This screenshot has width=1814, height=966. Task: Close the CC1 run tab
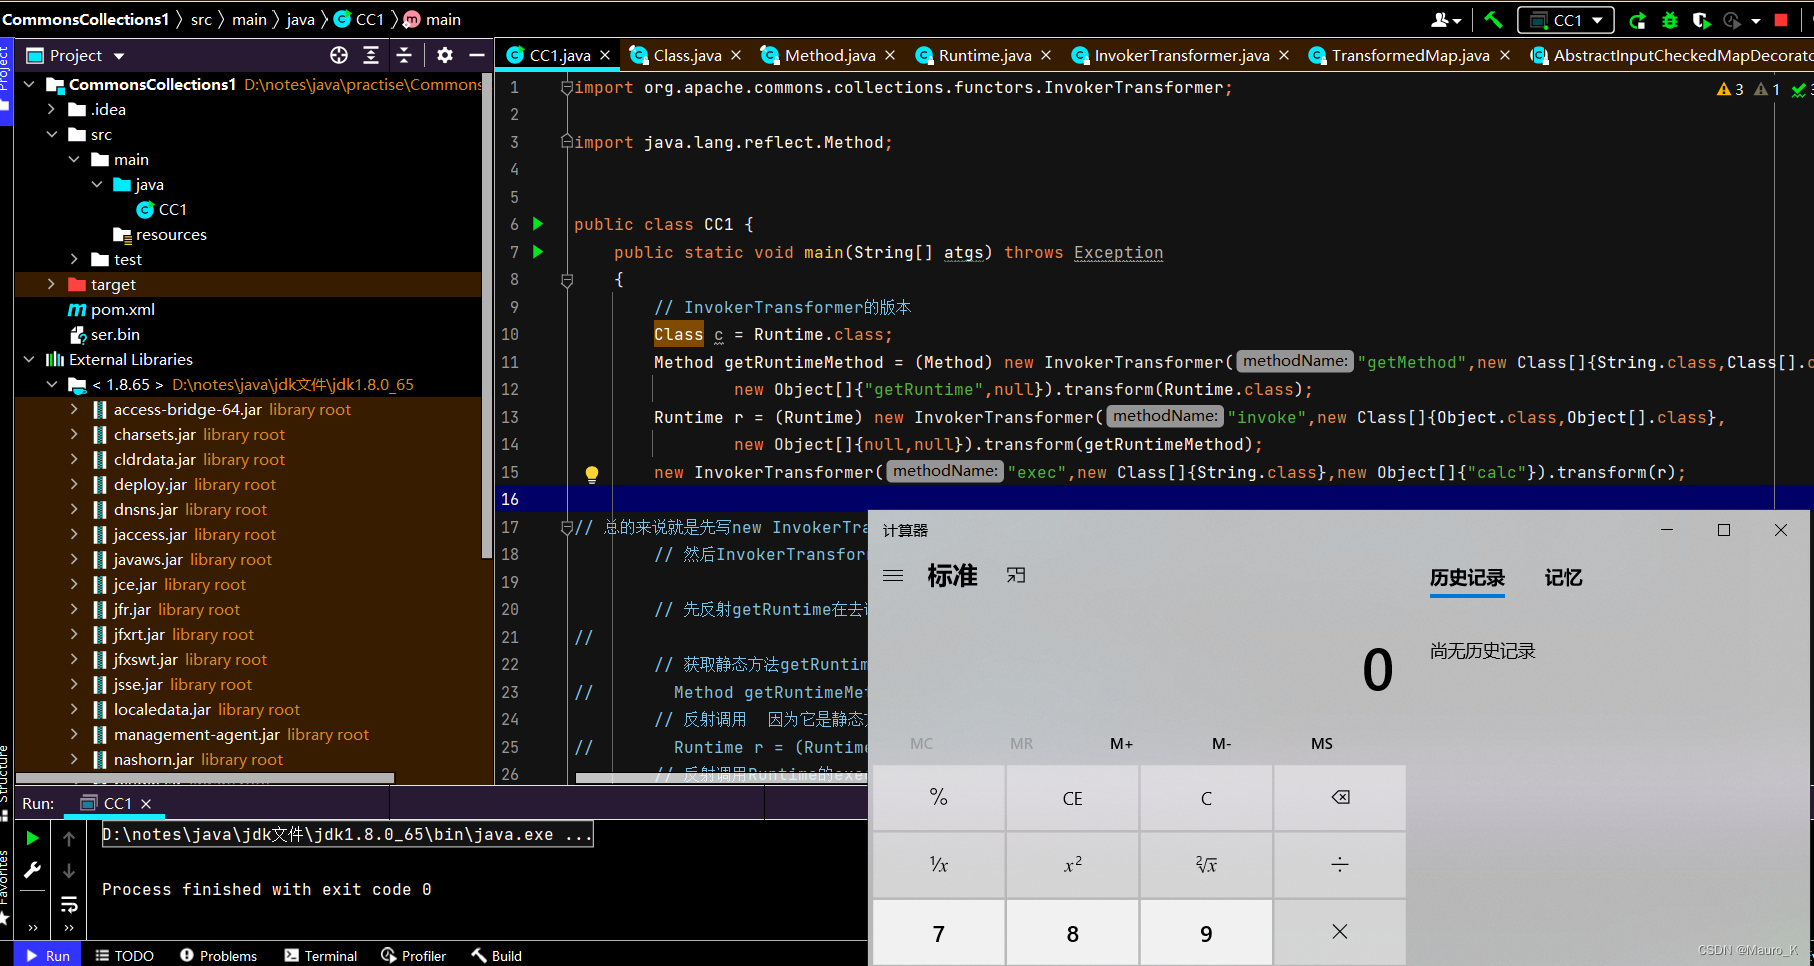146,804
